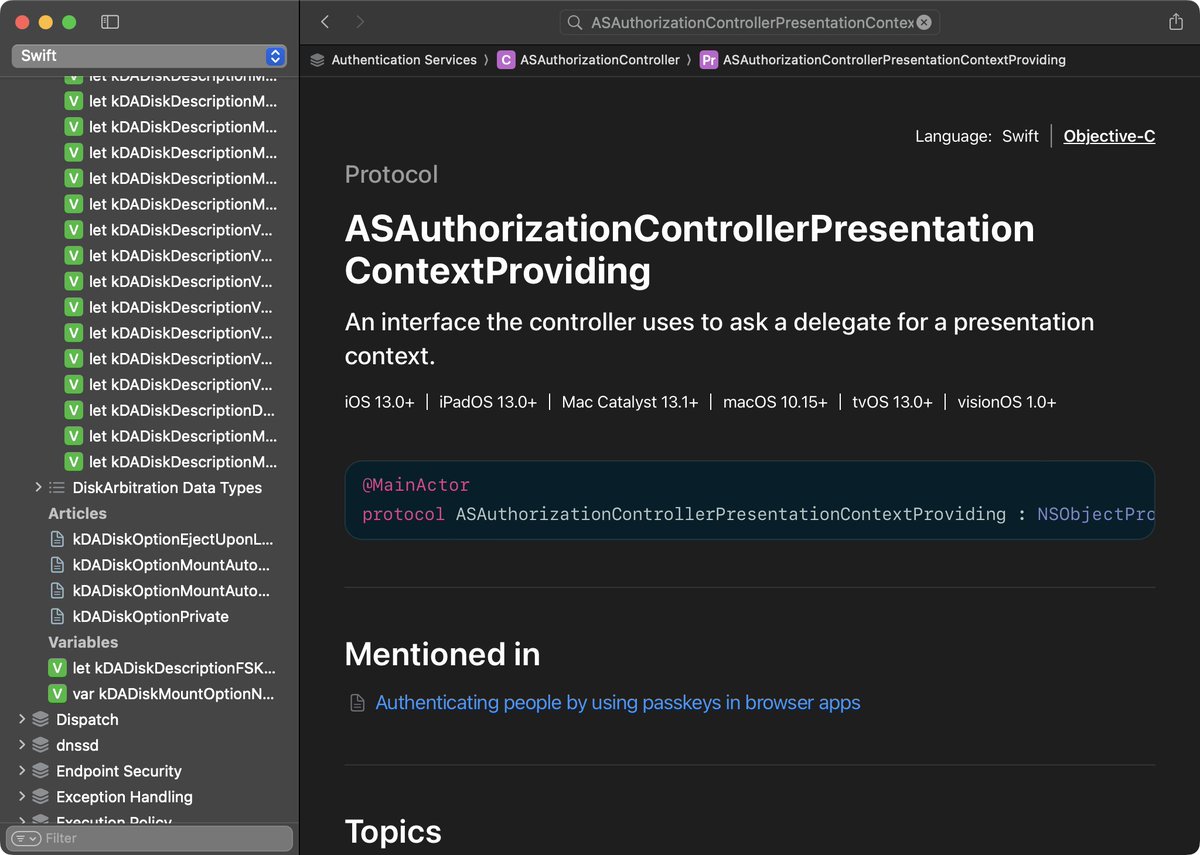Screen dimensions: 1200x855
Task: Click the navigator Filter text field
Action: tap(150, 838)
